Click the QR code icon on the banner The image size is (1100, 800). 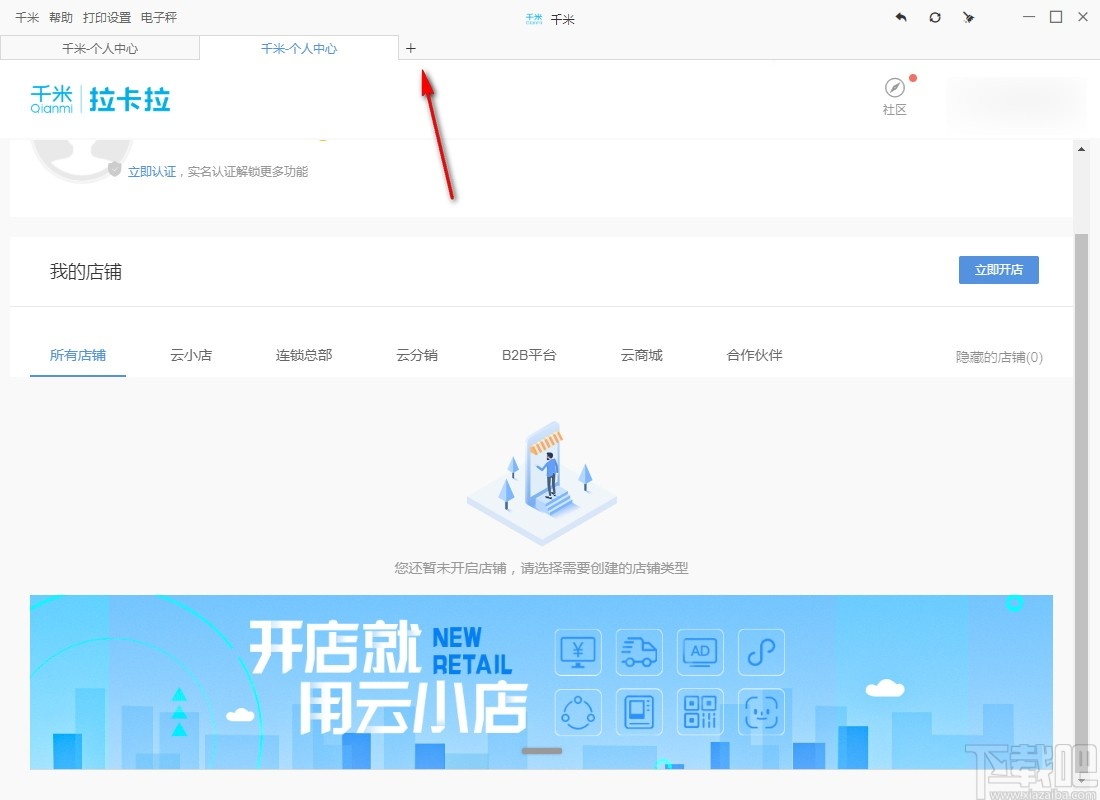click(700, 712)
